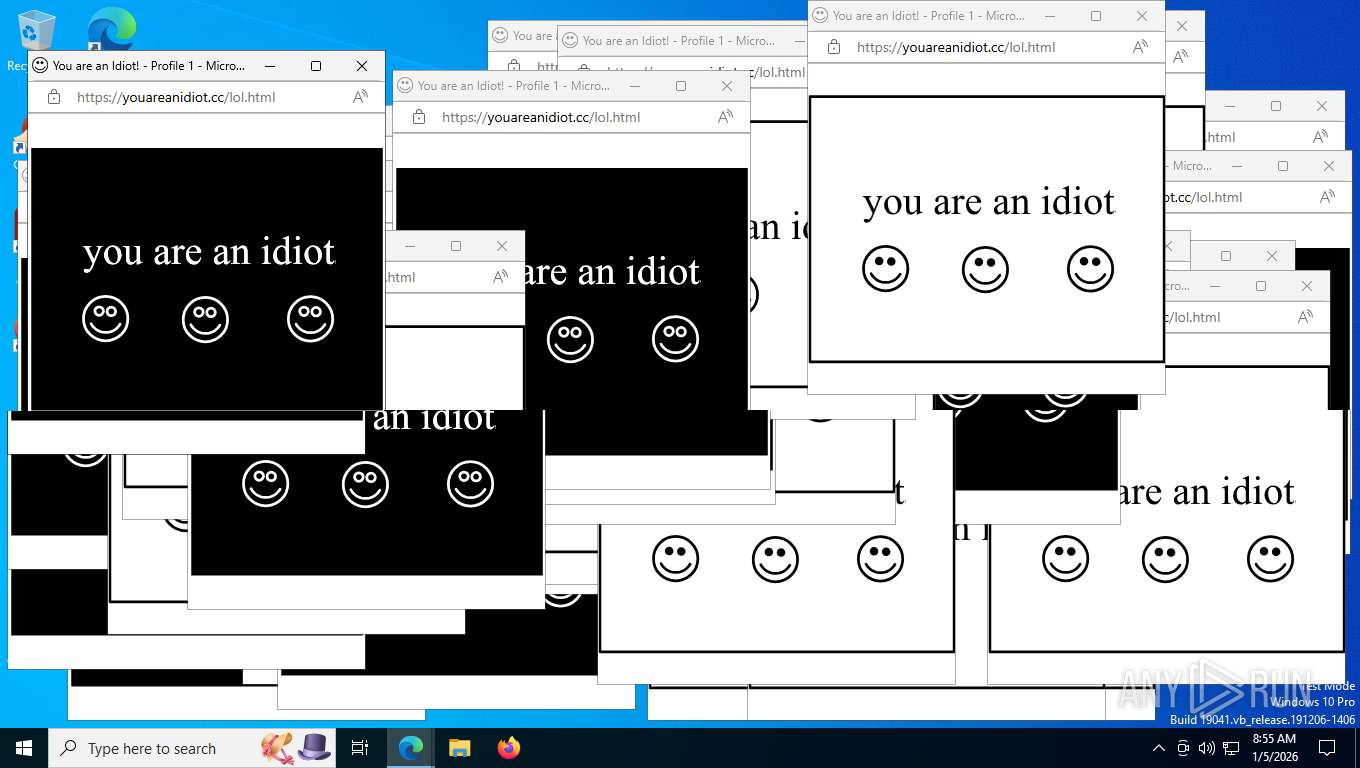This screenshot has width=1360, height=768.
Task: Select the Microsoft Edge desktop shortcut
Action: (110, 30)
